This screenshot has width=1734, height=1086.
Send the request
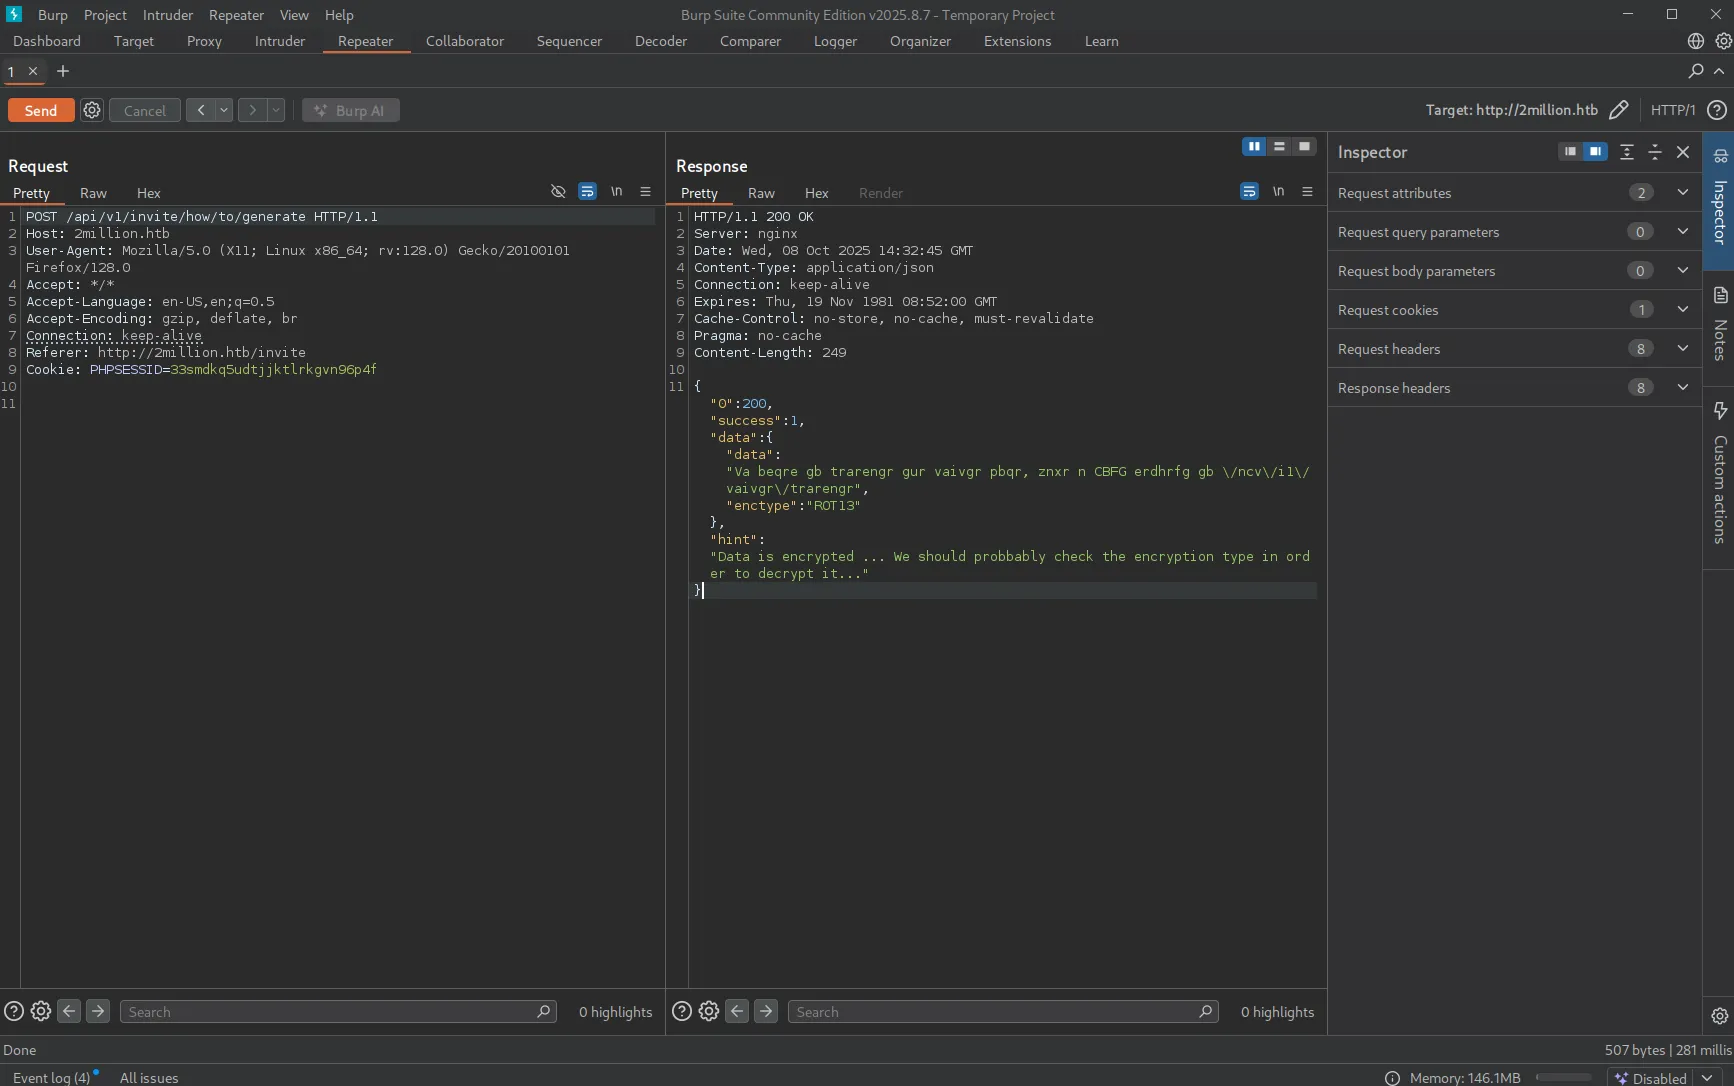tap(41, 110)
